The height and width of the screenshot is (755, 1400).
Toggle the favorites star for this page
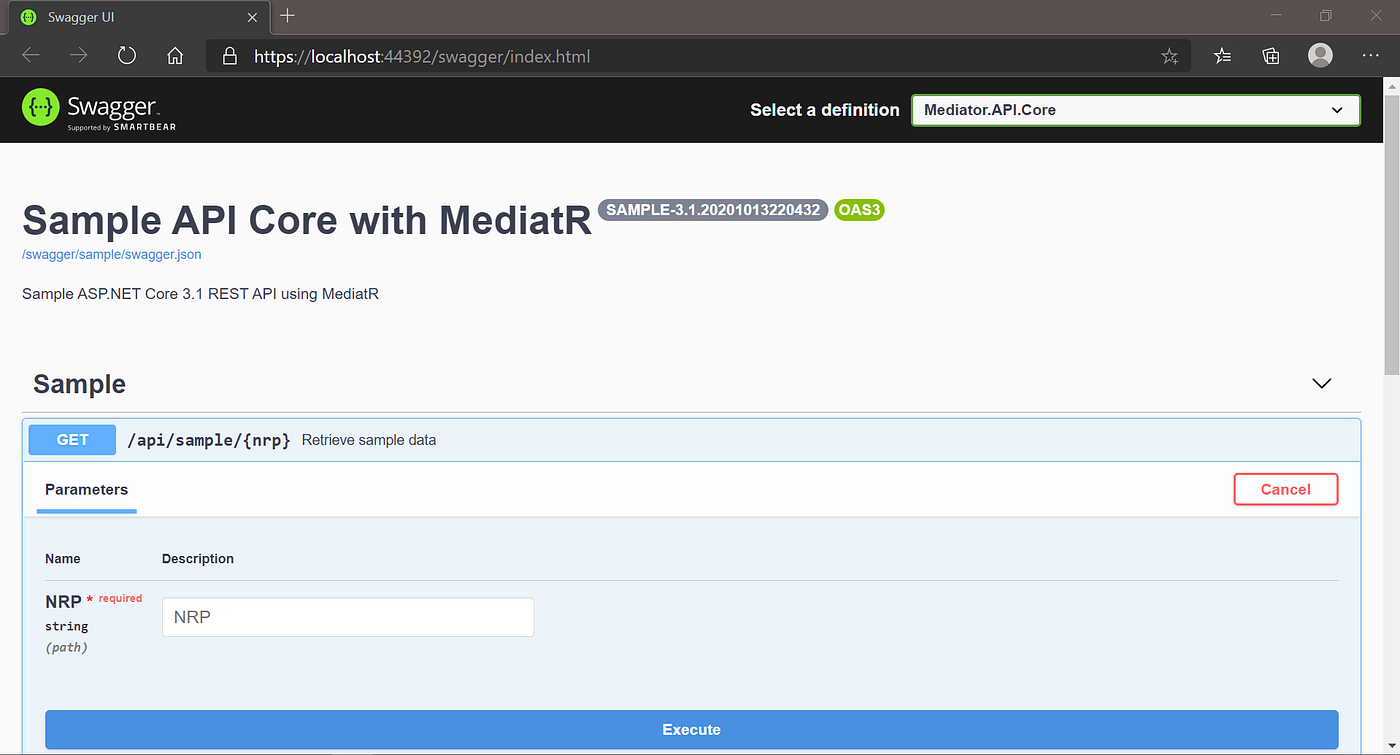point(1169,56)
